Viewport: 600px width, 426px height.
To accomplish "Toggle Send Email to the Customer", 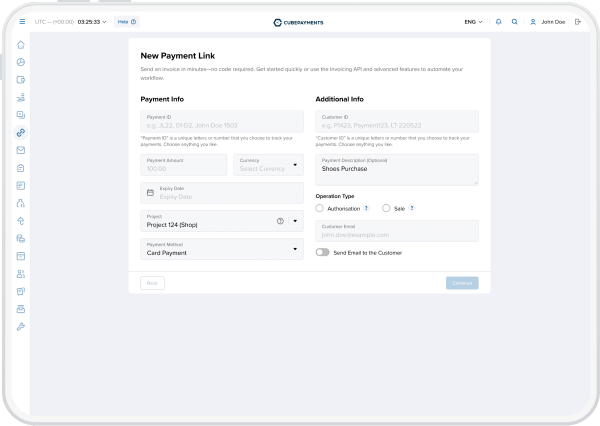I will coord(322,253).
